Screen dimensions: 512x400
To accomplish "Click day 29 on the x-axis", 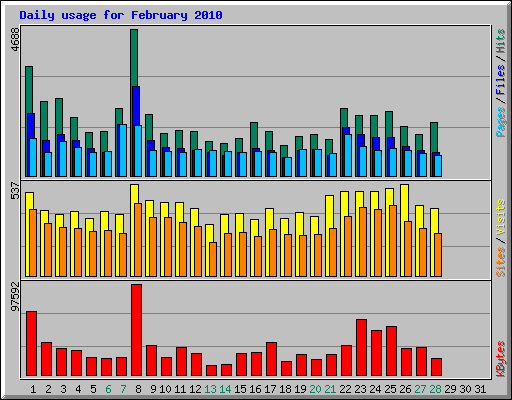I will (450, 389).
